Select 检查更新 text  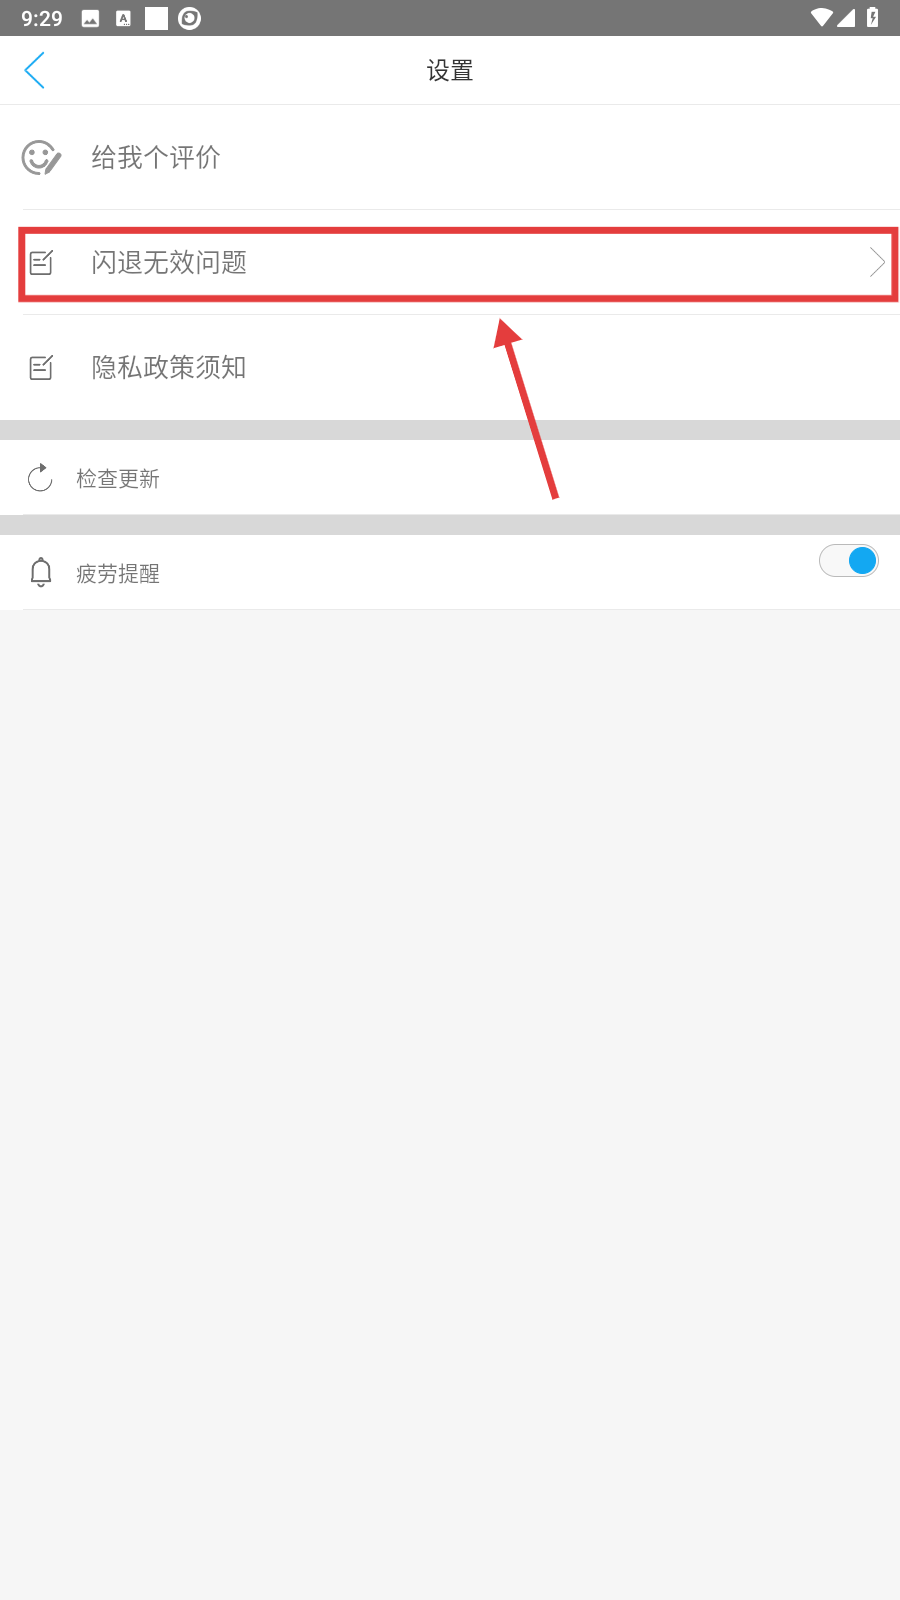pyautogui.click(x=118, y=479)
